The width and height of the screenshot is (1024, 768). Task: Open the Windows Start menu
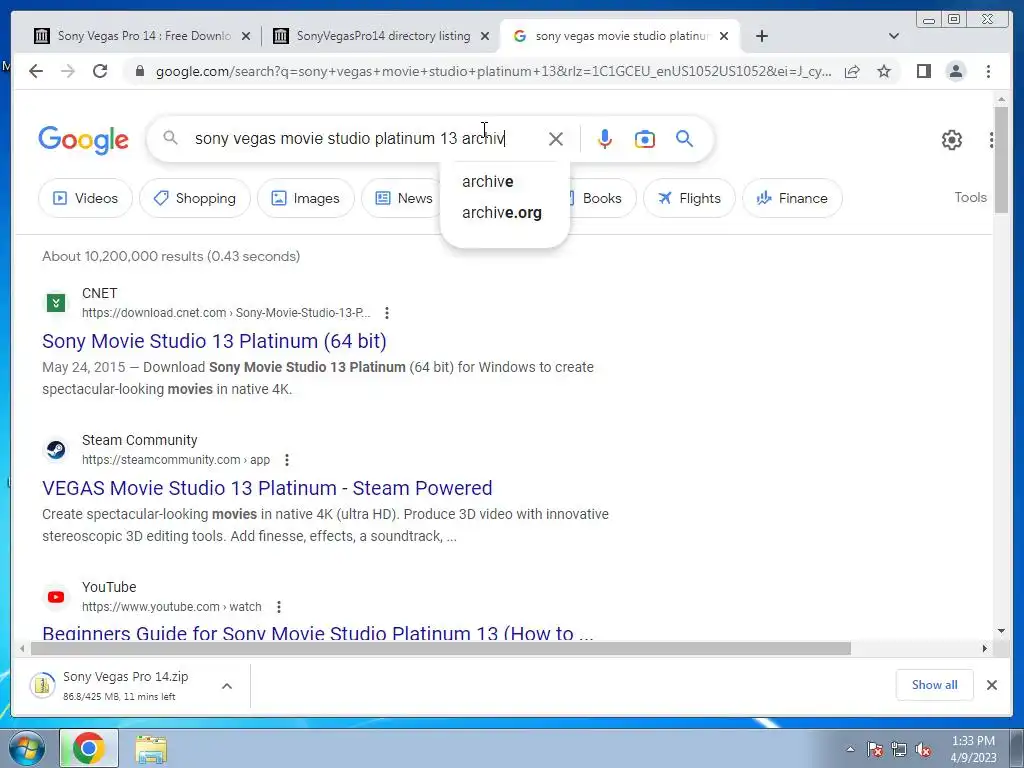[x=27, y=748]
